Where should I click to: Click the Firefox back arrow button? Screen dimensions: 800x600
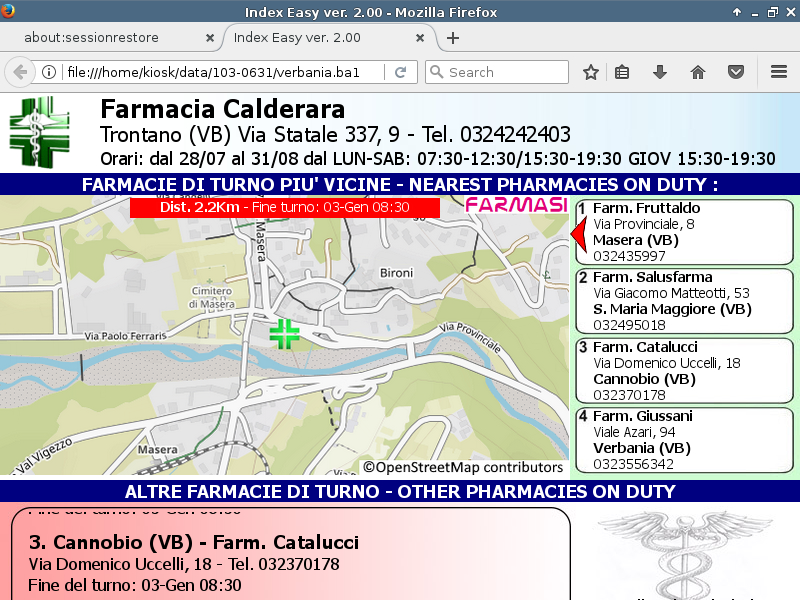click(x=20, y=72)
